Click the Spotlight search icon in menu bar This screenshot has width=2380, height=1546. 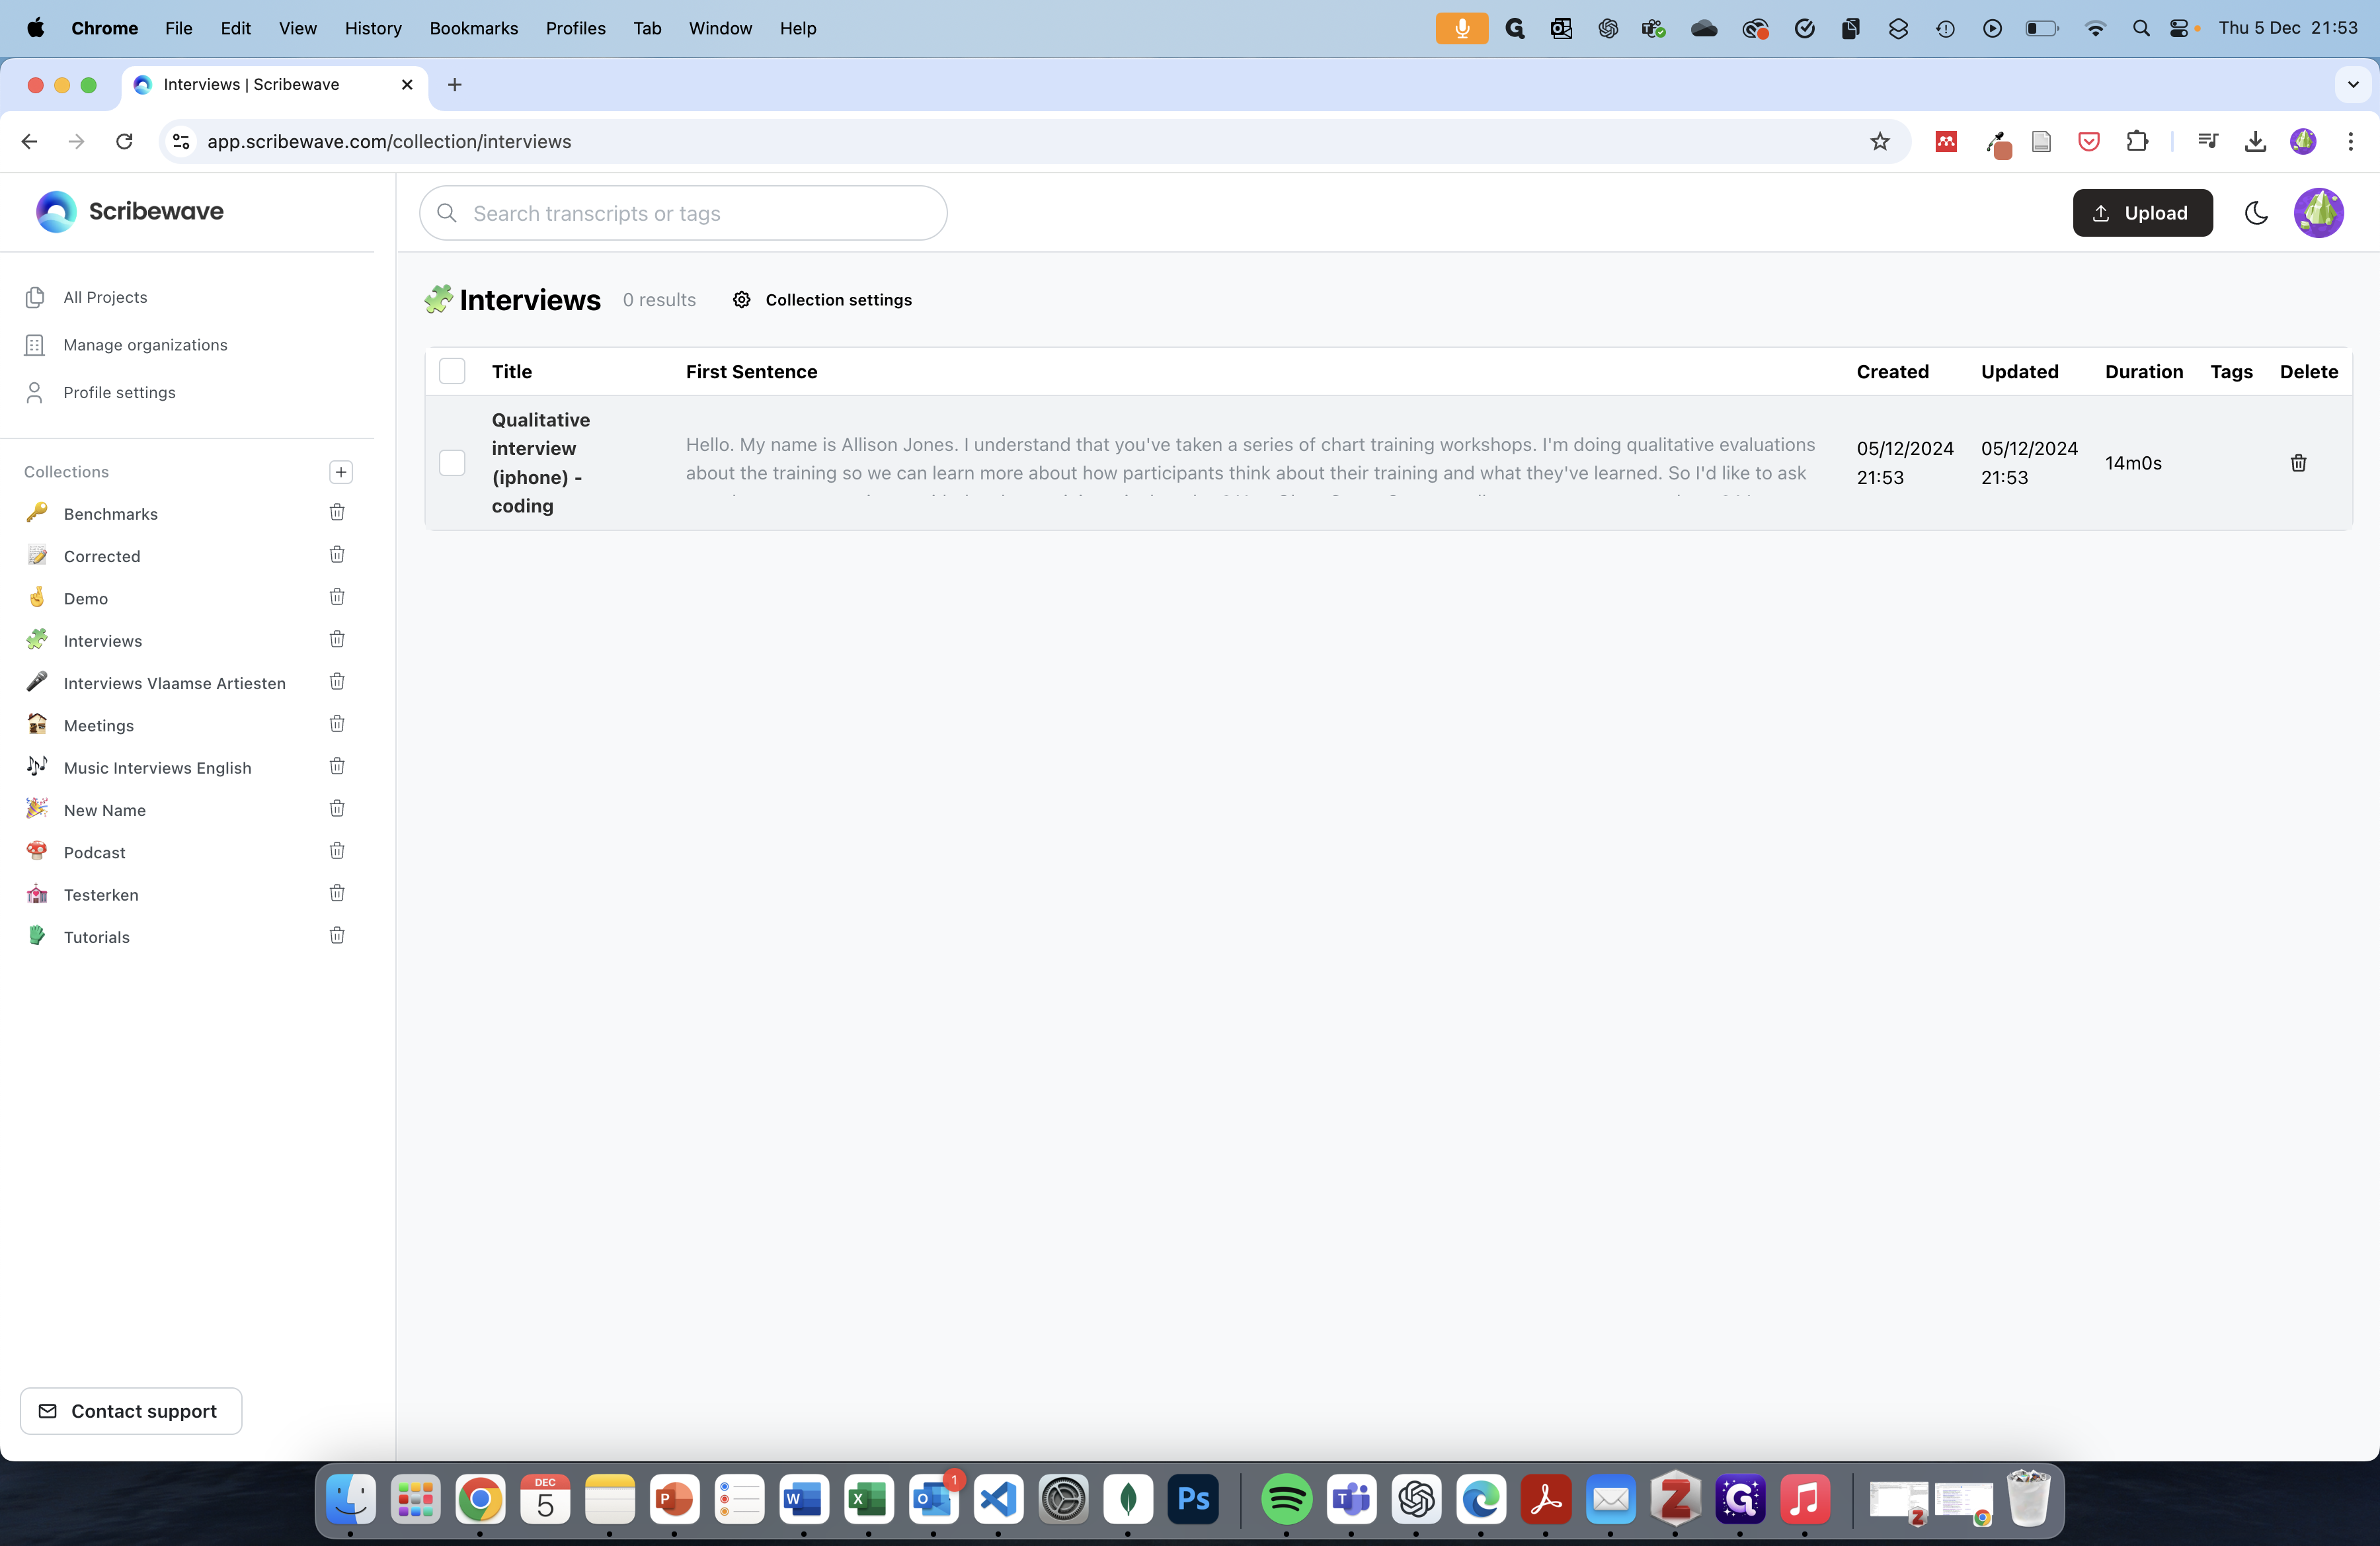pos(2140,28)
